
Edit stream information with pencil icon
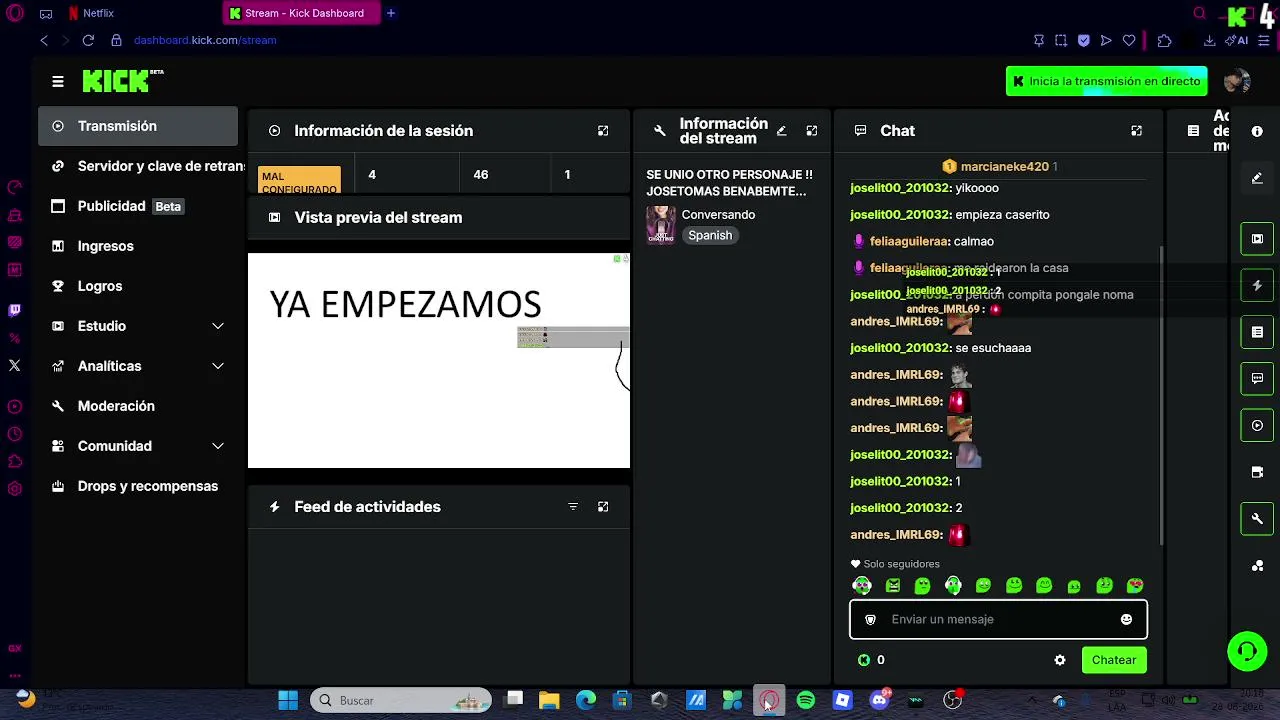pos(782,131)
